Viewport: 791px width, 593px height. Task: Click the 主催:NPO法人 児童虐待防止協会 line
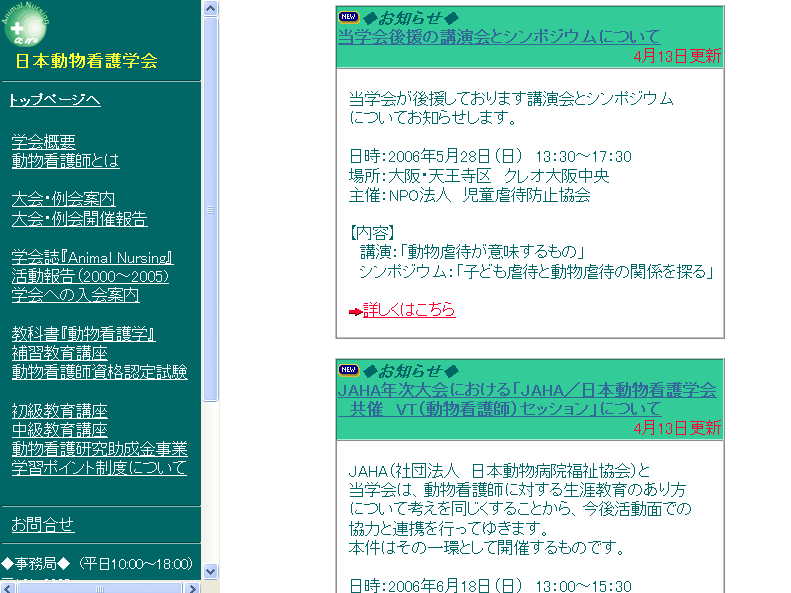click(470, 195)
